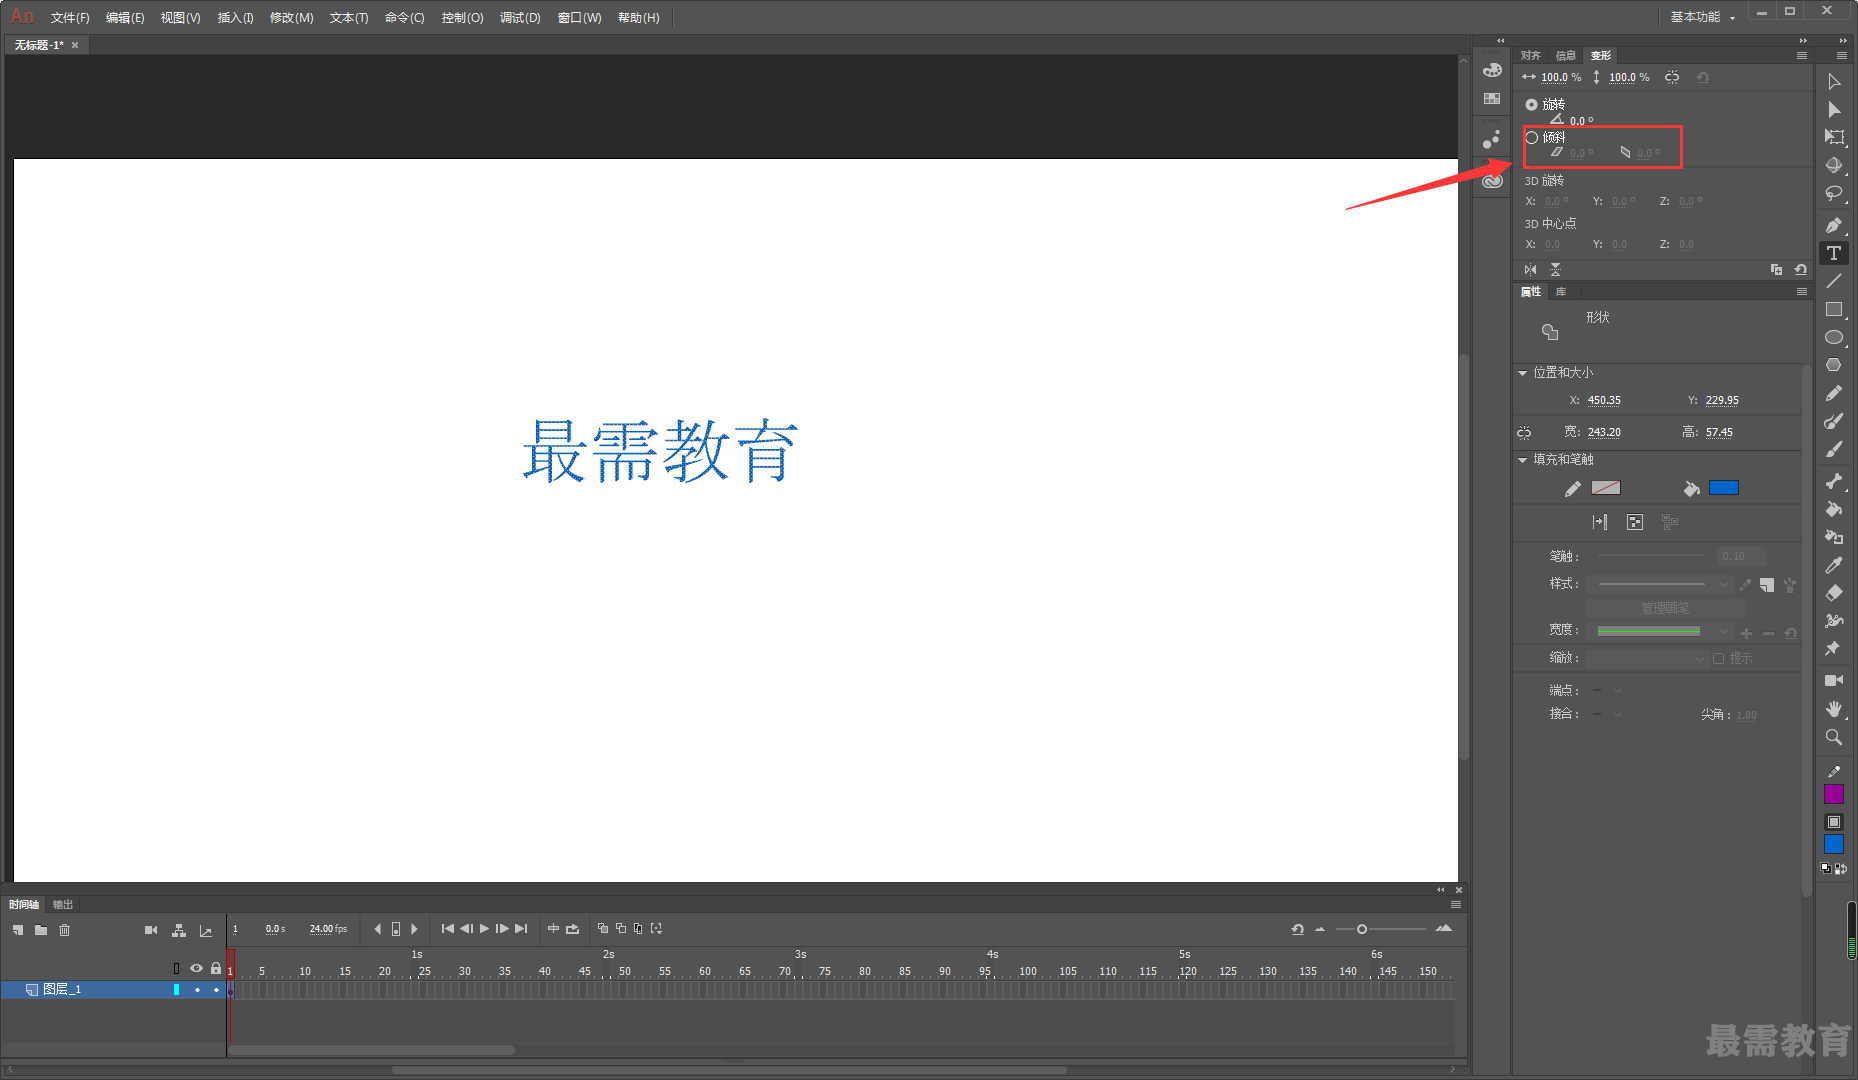The height and width of the screenshot is (1080, 1858).
Task: Select the Eyedropper tool
Action: (x=1834, y=566)
